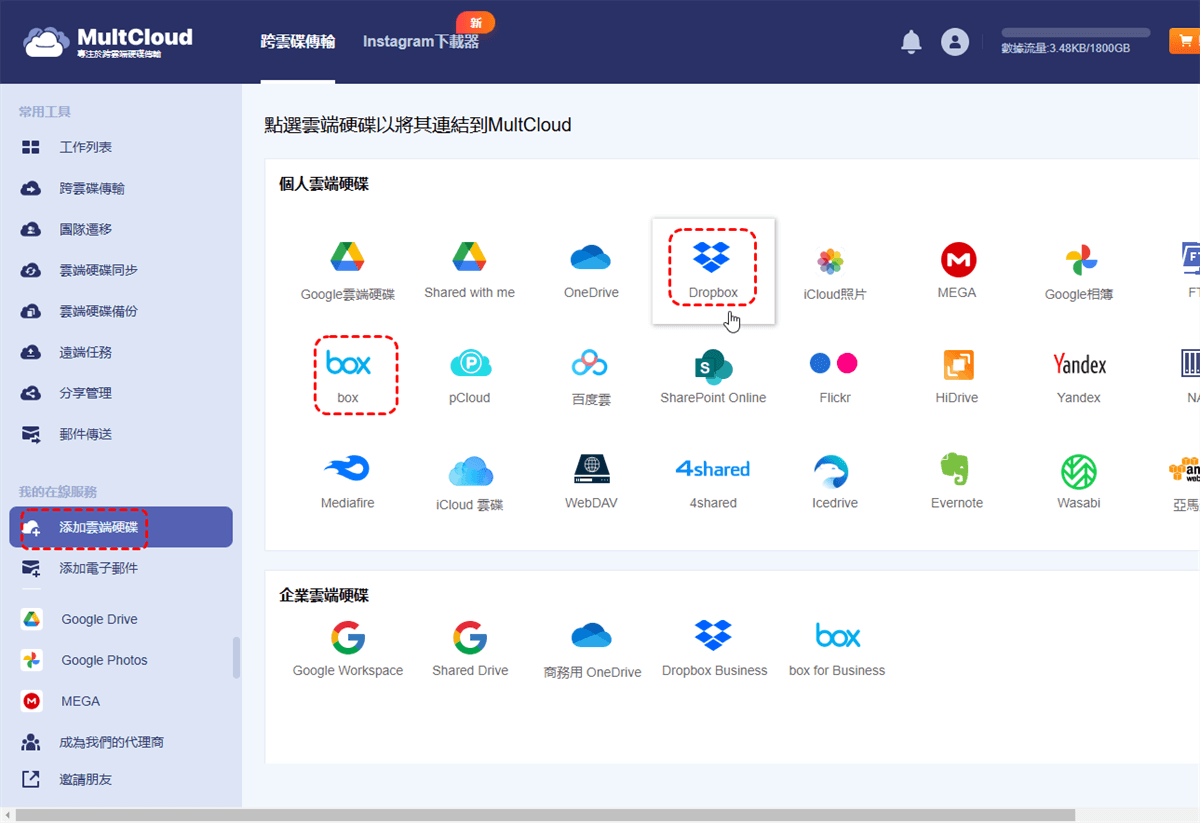Screen dimensions: 1200x823
Task: Add Icedrive cloud service
Action: pos(835,481)
